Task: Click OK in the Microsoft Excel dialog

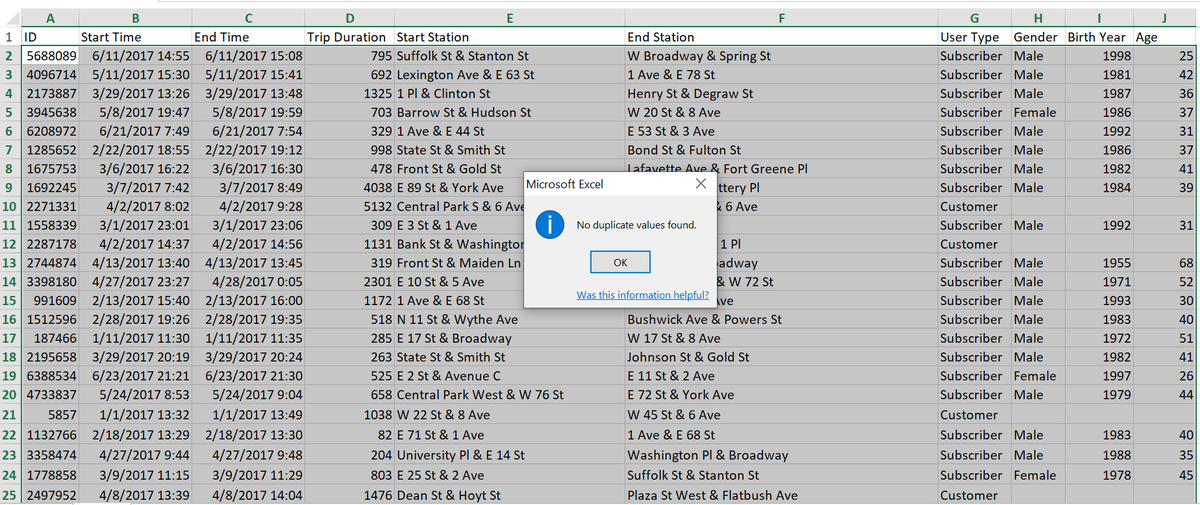Action: [x=620, y=262]
